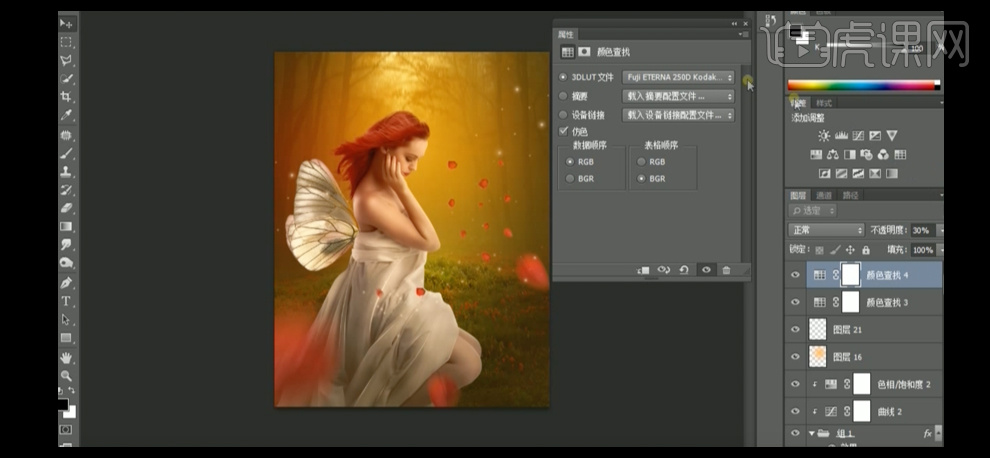Clip adjustment to layer in Properties panel

click(x=643, y=270)
